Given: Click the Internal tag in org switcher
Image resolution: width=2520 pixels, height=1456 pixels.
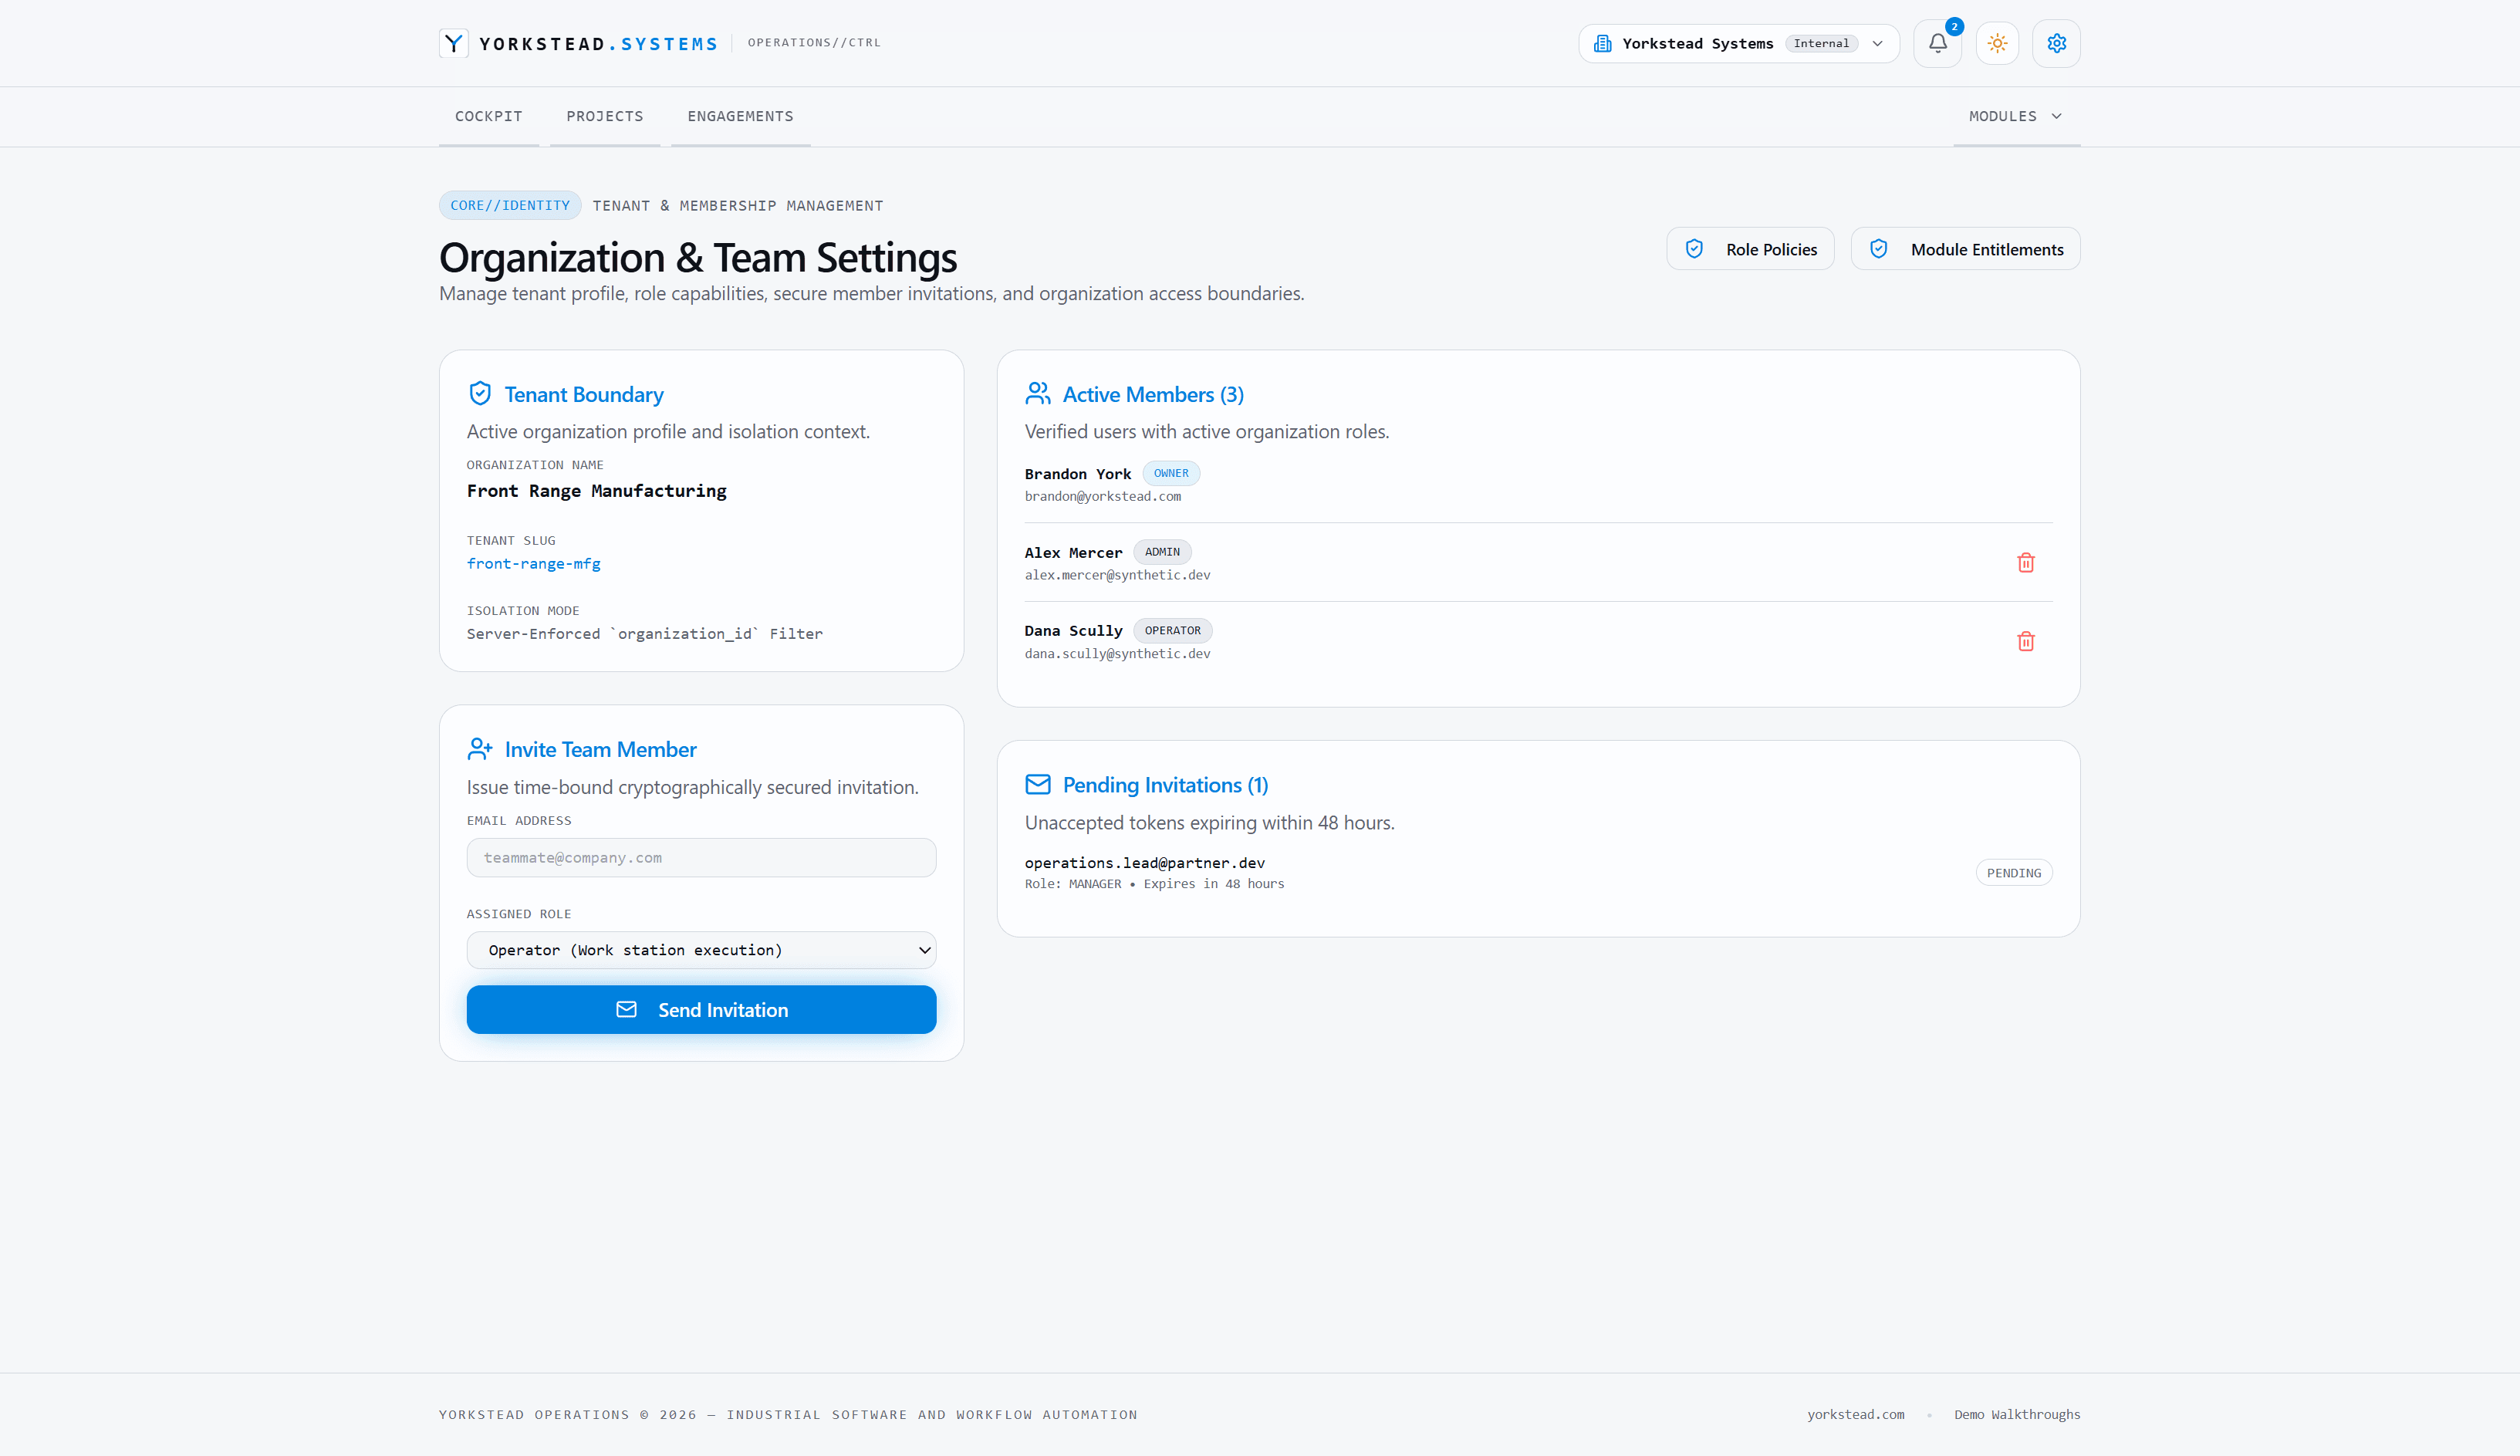Looking at the screenshot, I should pos(1821,43).
